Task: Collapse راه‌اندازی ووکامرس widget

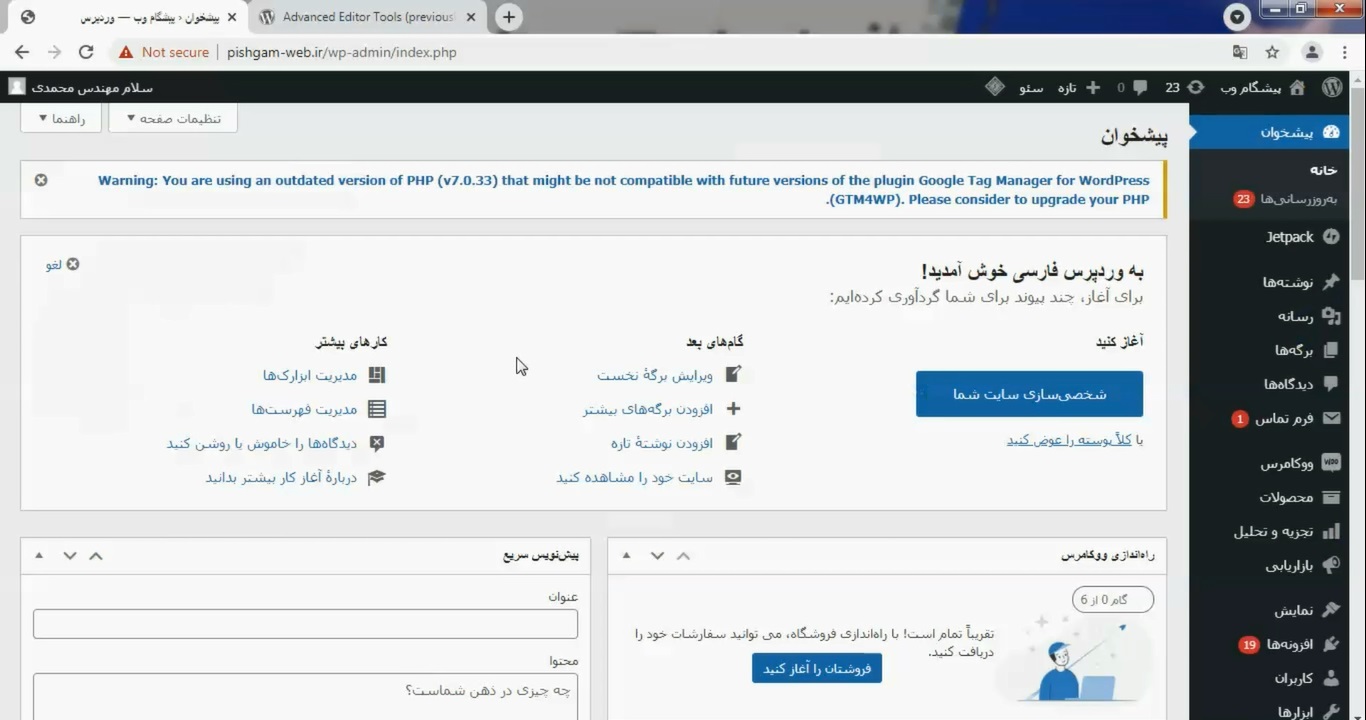Action: coord(626,555)
